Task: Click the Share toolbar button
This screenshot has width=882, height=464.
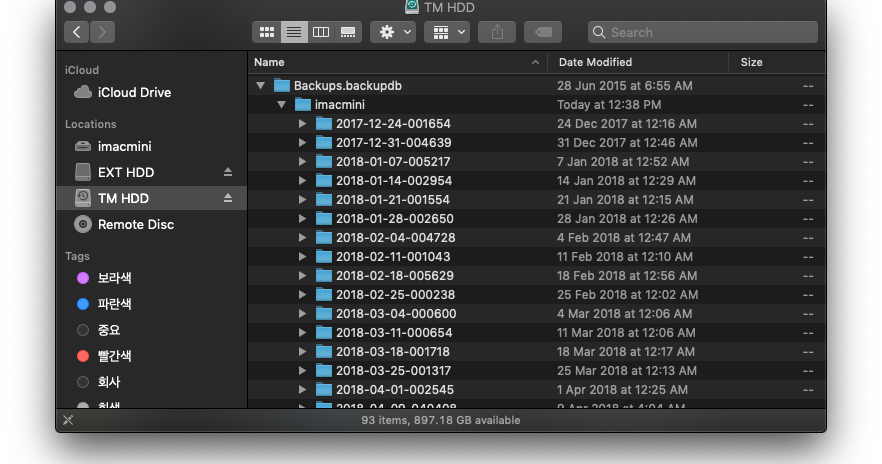Action: click(x=497, y=32)
